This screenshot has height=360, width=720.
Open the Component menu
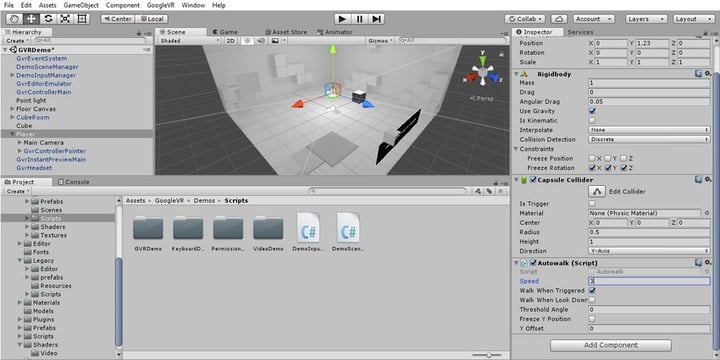[123, 6]
